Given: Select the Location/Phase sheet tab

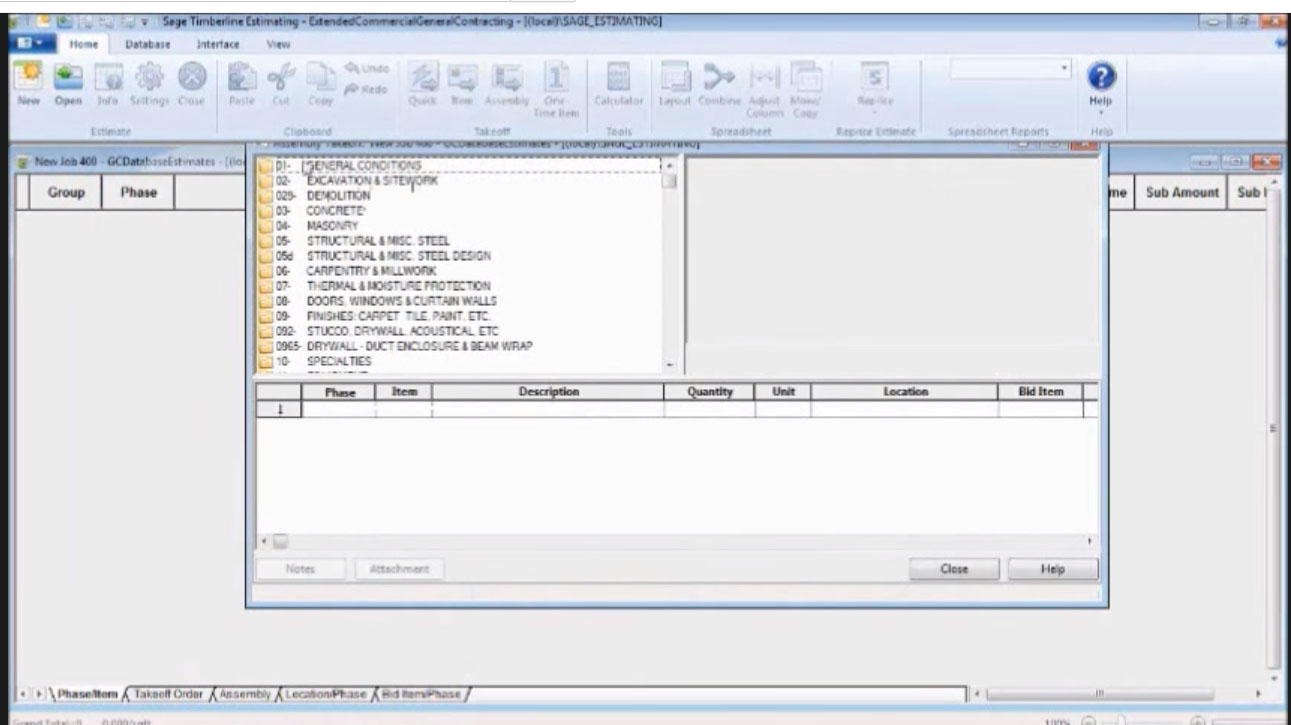Looking at the screenshot, I should pos(324,692).
